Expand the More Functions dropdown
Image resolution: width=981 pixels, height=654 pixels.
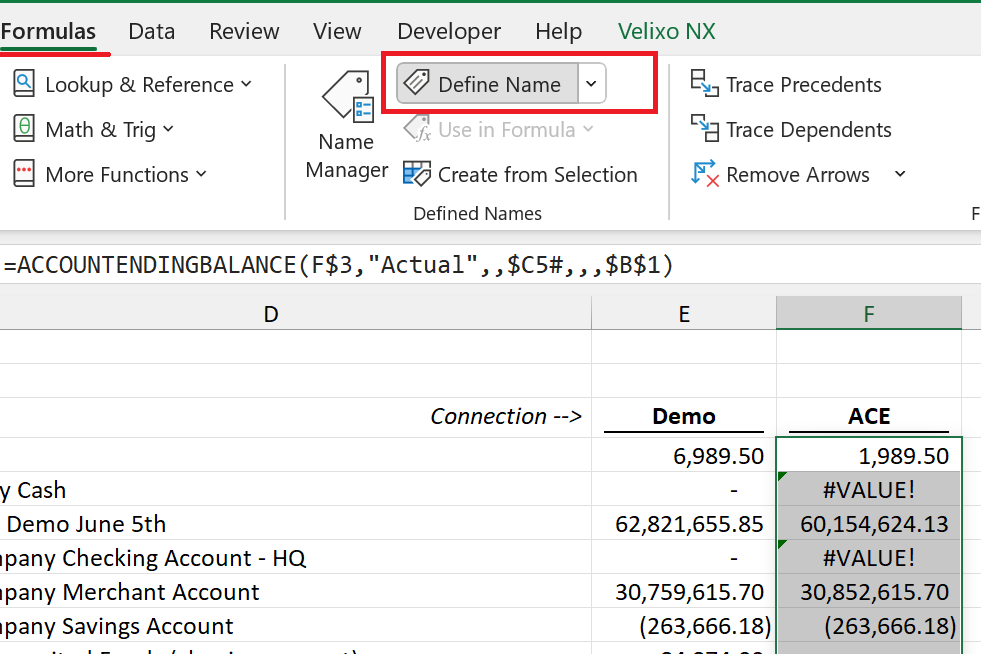coord(201,174)
